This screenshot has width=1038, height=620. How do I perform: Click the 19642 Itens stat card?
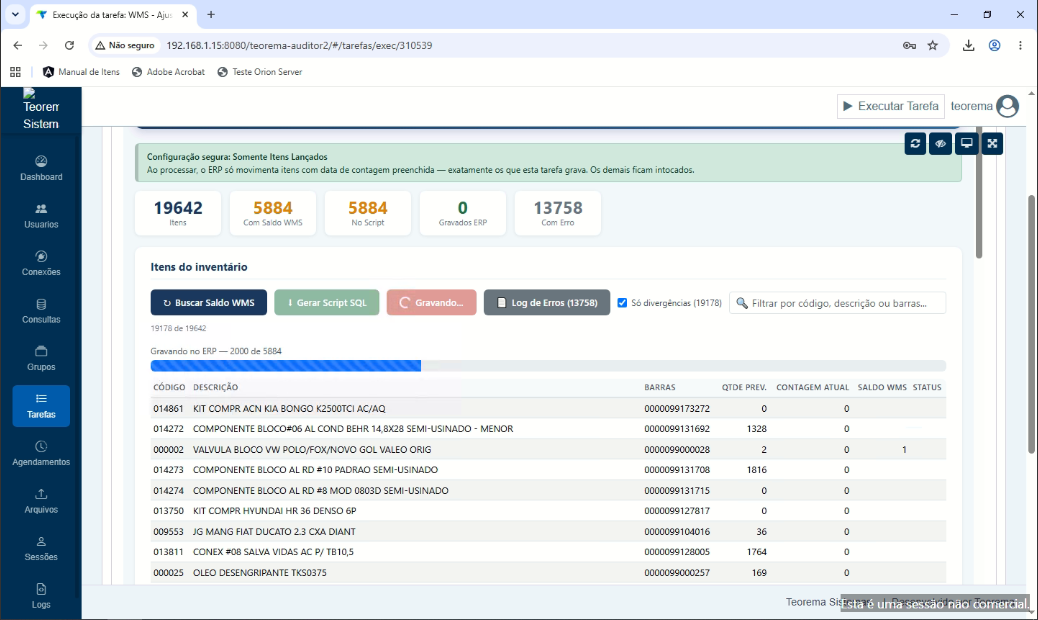(x=178, y=213)
